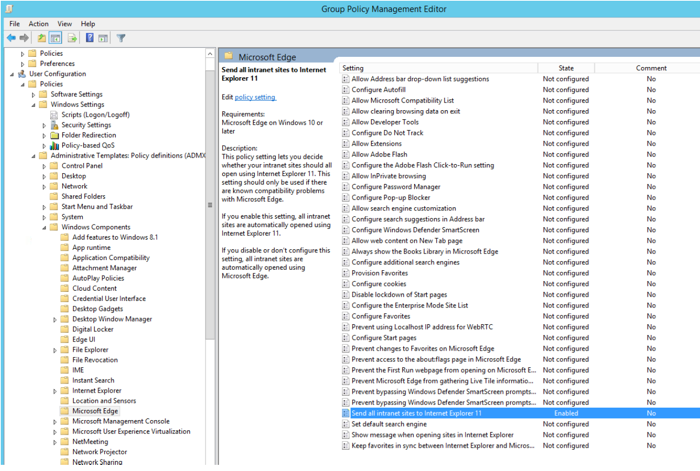Click the Back arrow toolbar icon
700x471 pixels.
(x=11, y=38)
